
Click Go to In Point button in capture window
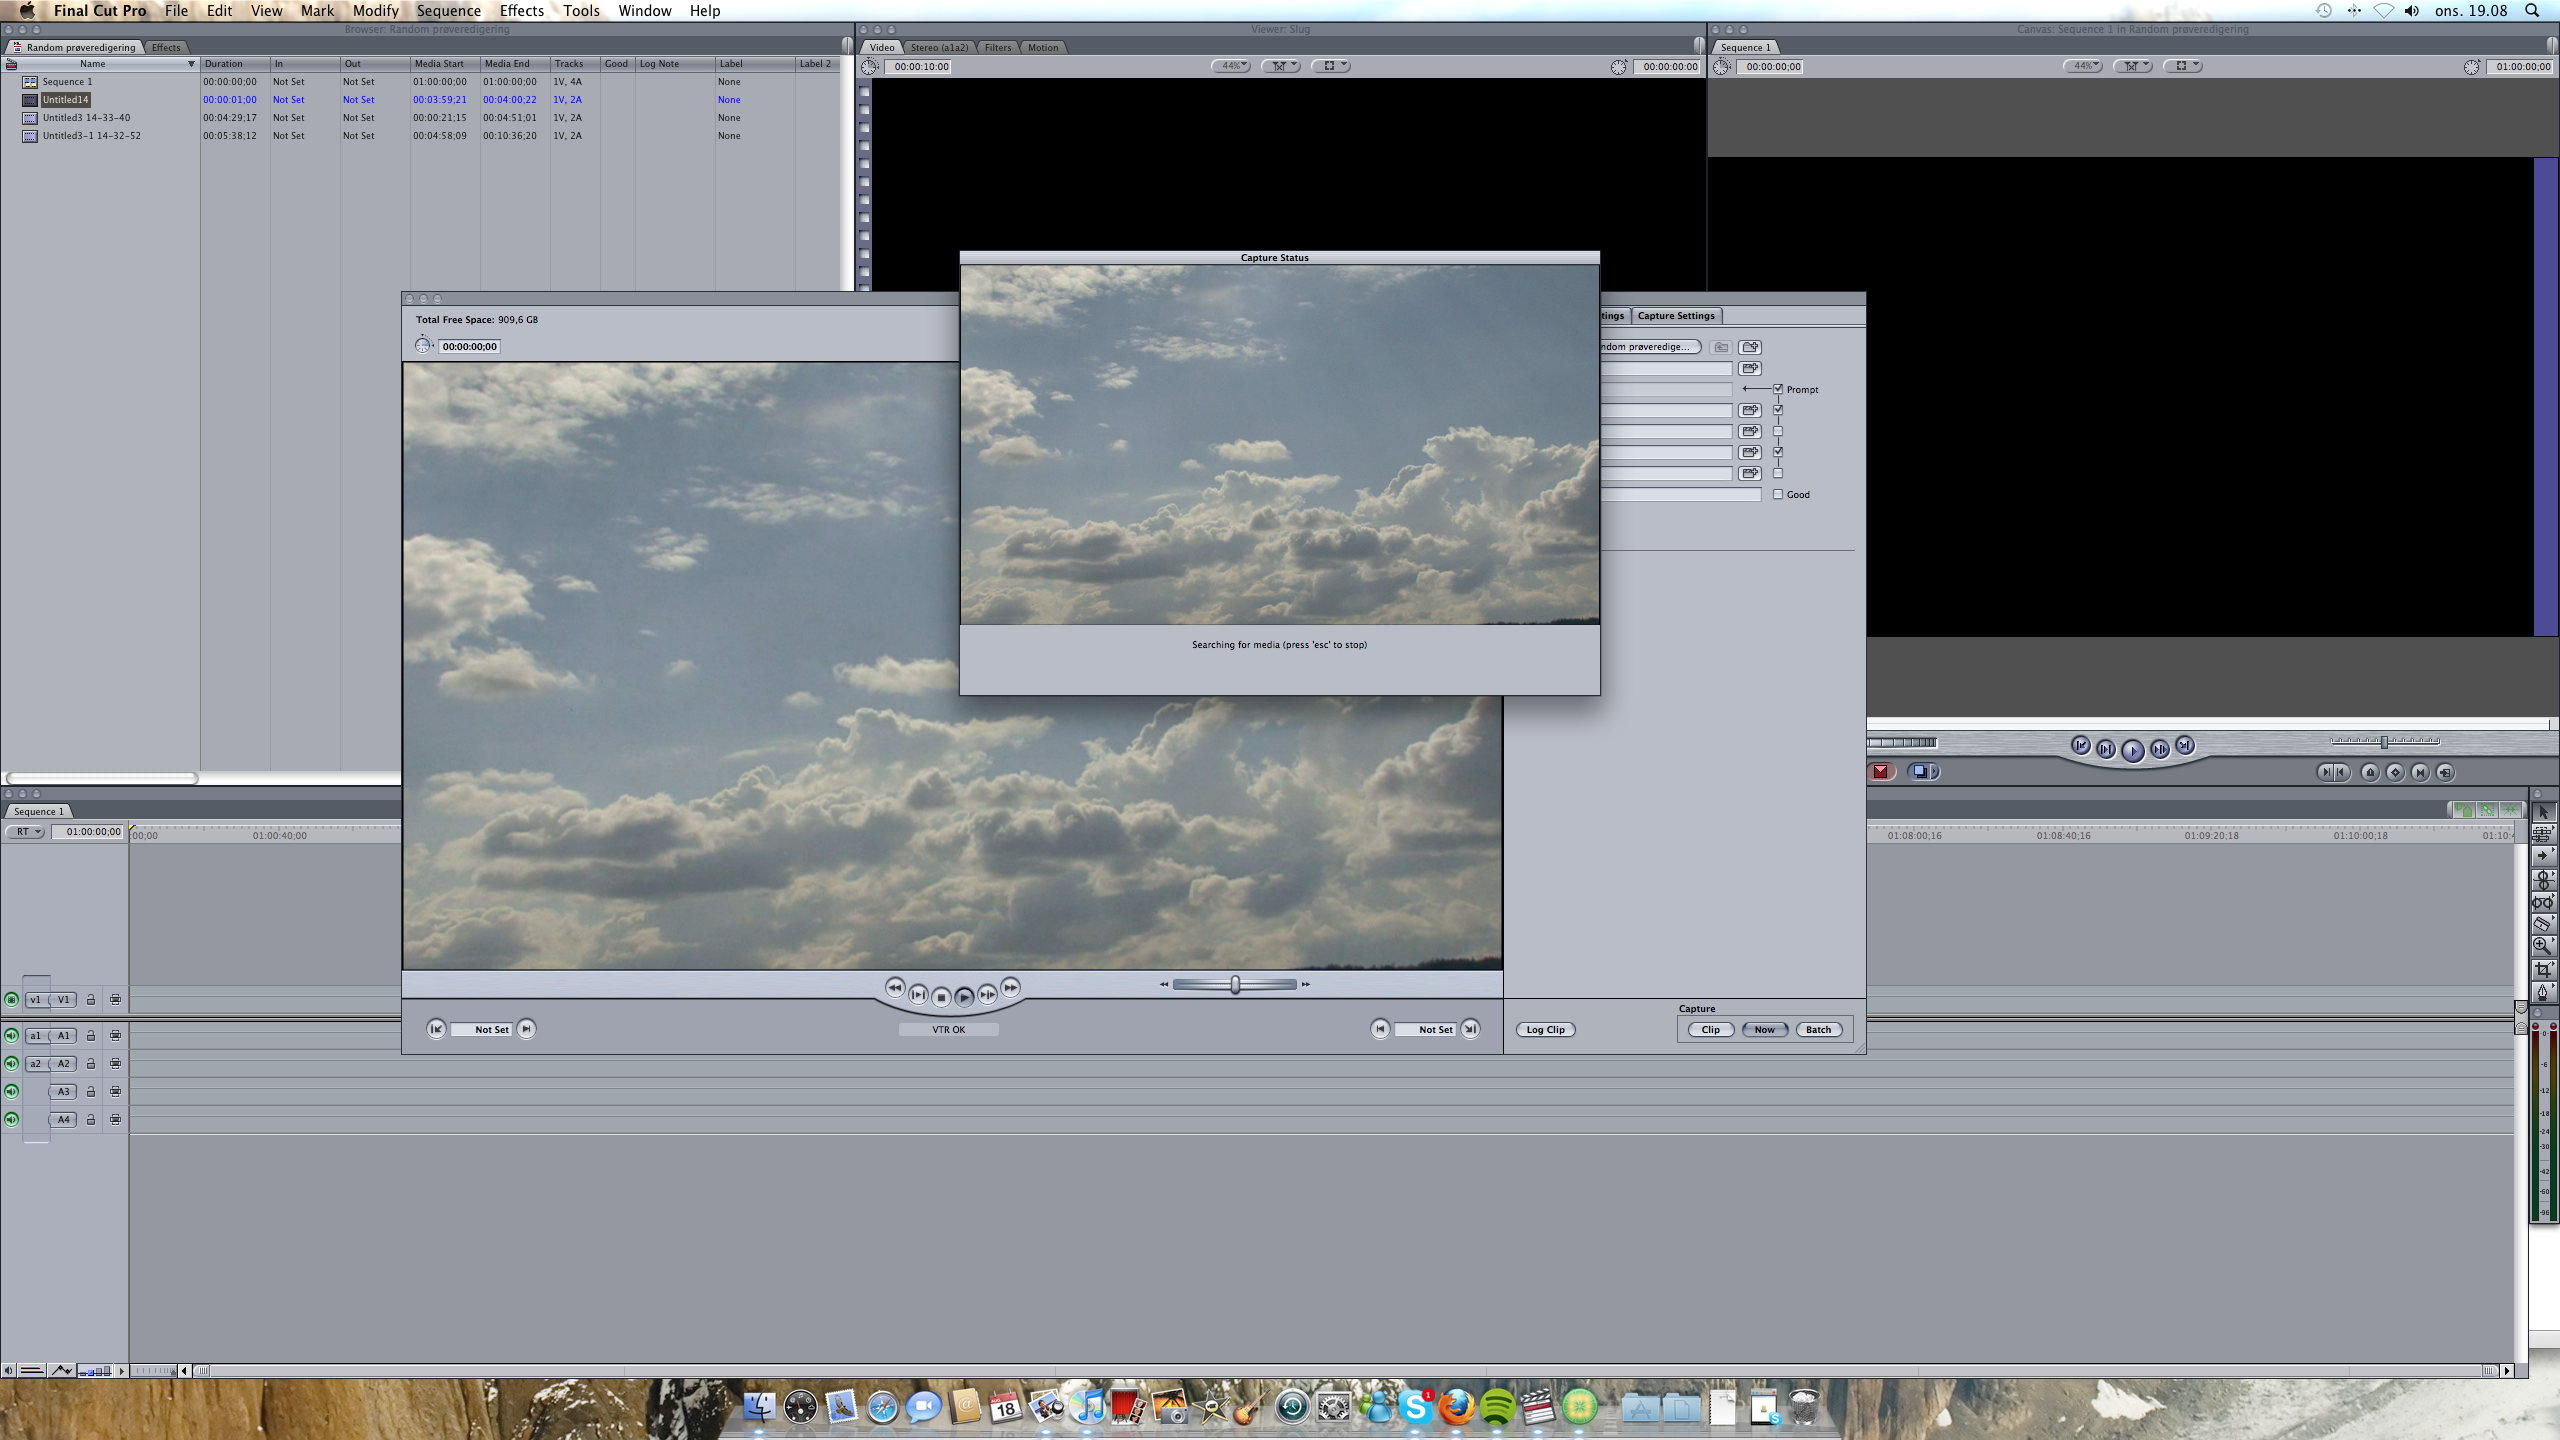pos(436,1028)
